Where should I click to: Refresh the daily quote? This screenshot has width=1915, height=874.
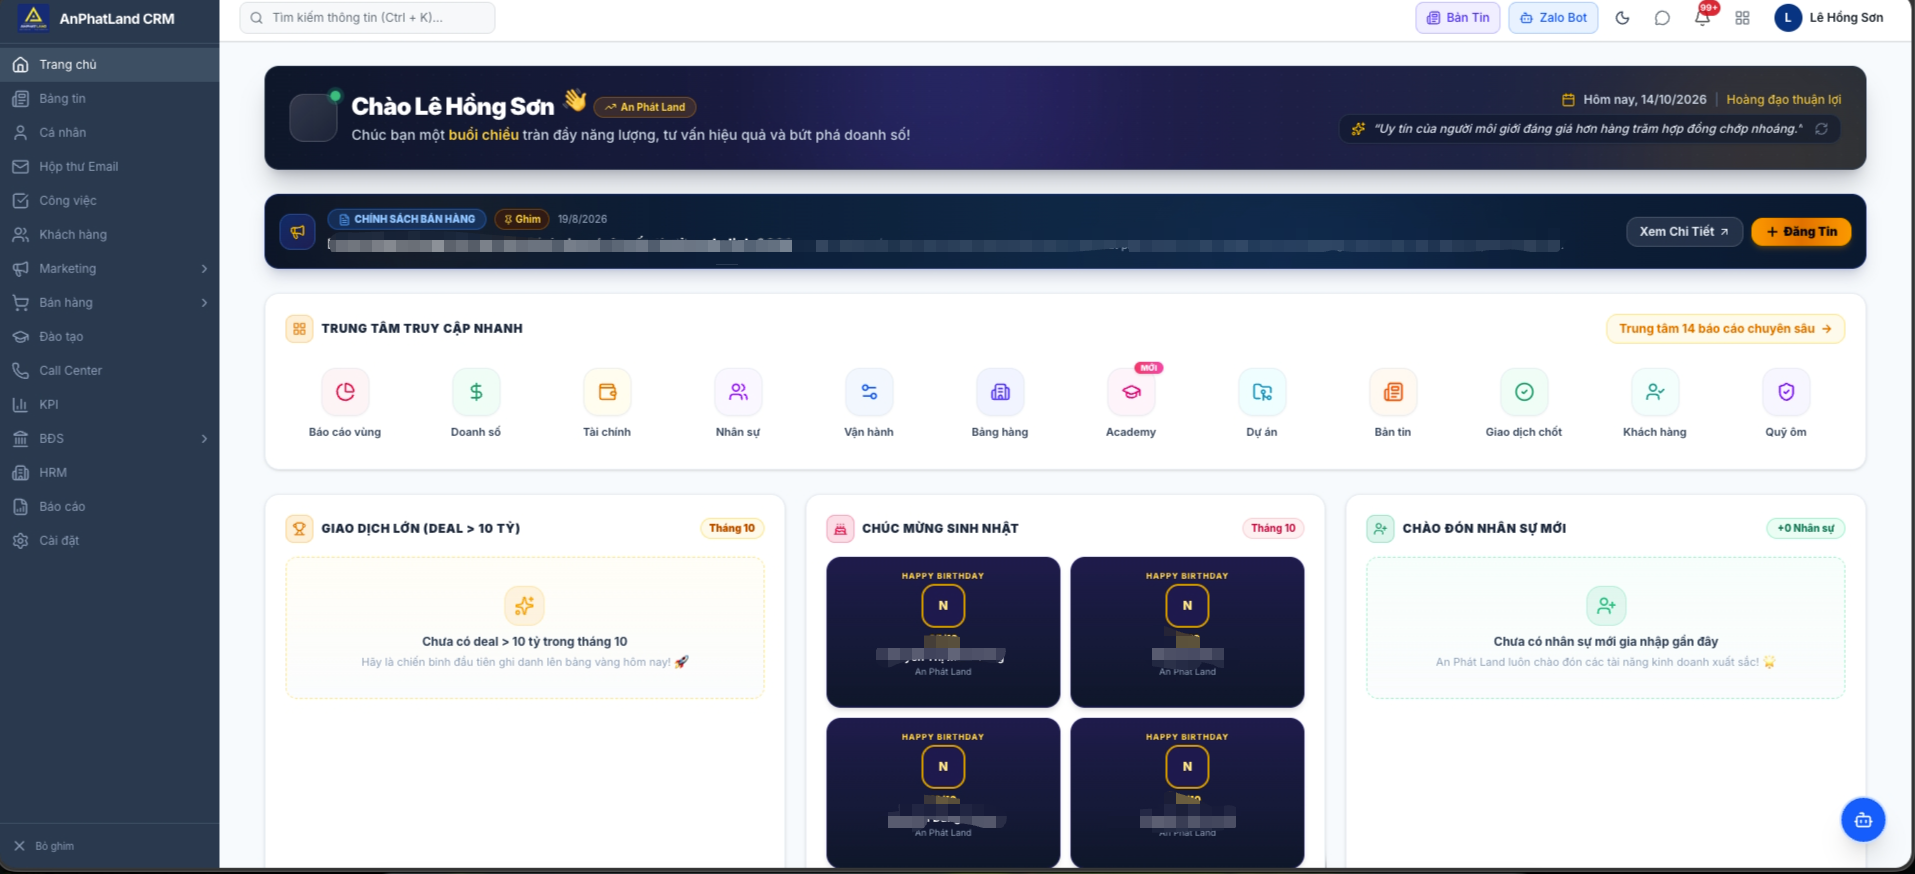click(1821, 129)
